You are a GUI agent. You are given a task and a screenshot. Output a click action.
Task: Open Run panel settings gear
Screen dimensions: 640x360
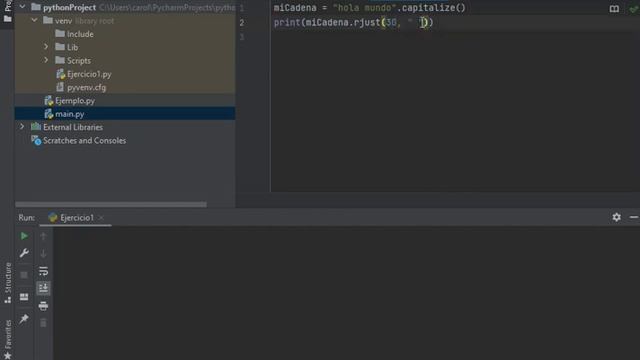coord(616,217)
